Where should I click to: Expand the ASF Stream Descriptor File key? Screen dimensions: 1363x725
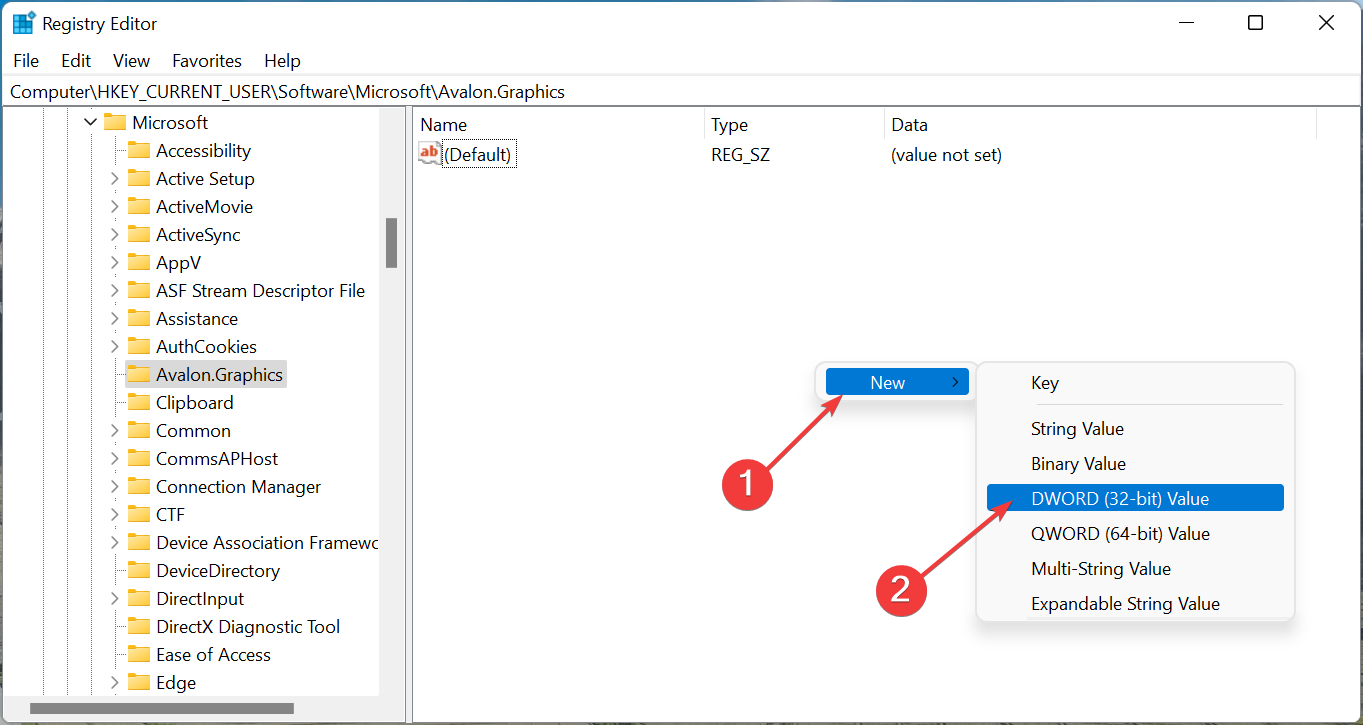pyautogui.click(x=114, y=291)
